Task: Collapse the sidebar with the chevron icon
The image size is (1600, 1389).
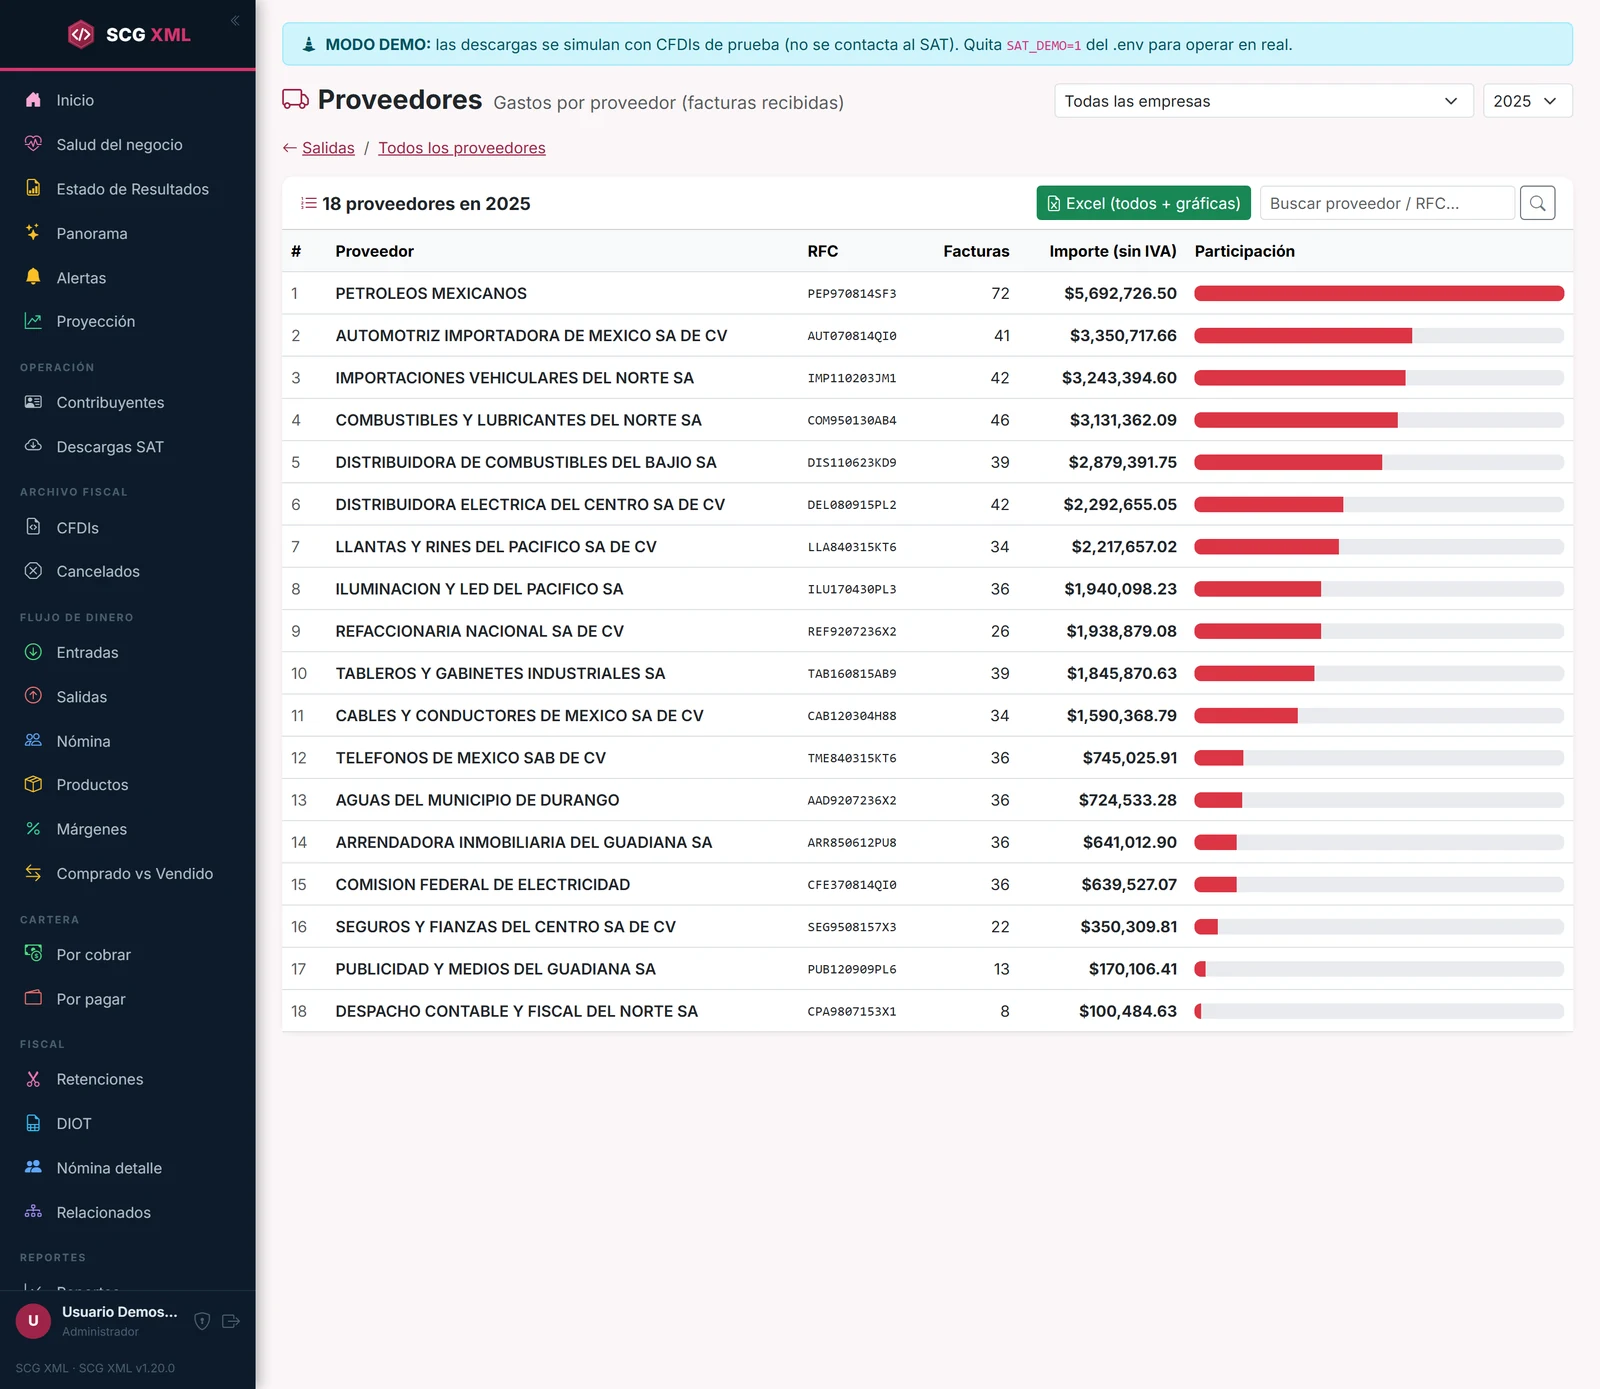Action: click(235, 20)
